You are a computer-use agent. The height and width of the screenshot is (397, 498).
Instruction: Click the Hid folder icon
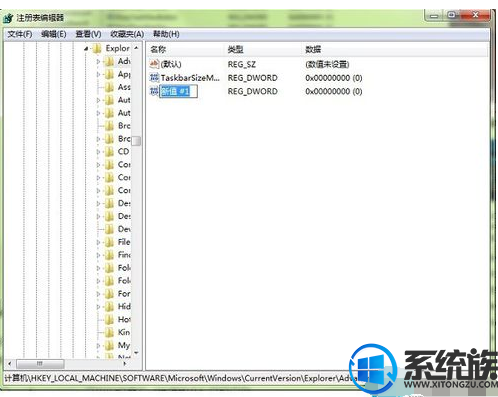tap(109, 307)
